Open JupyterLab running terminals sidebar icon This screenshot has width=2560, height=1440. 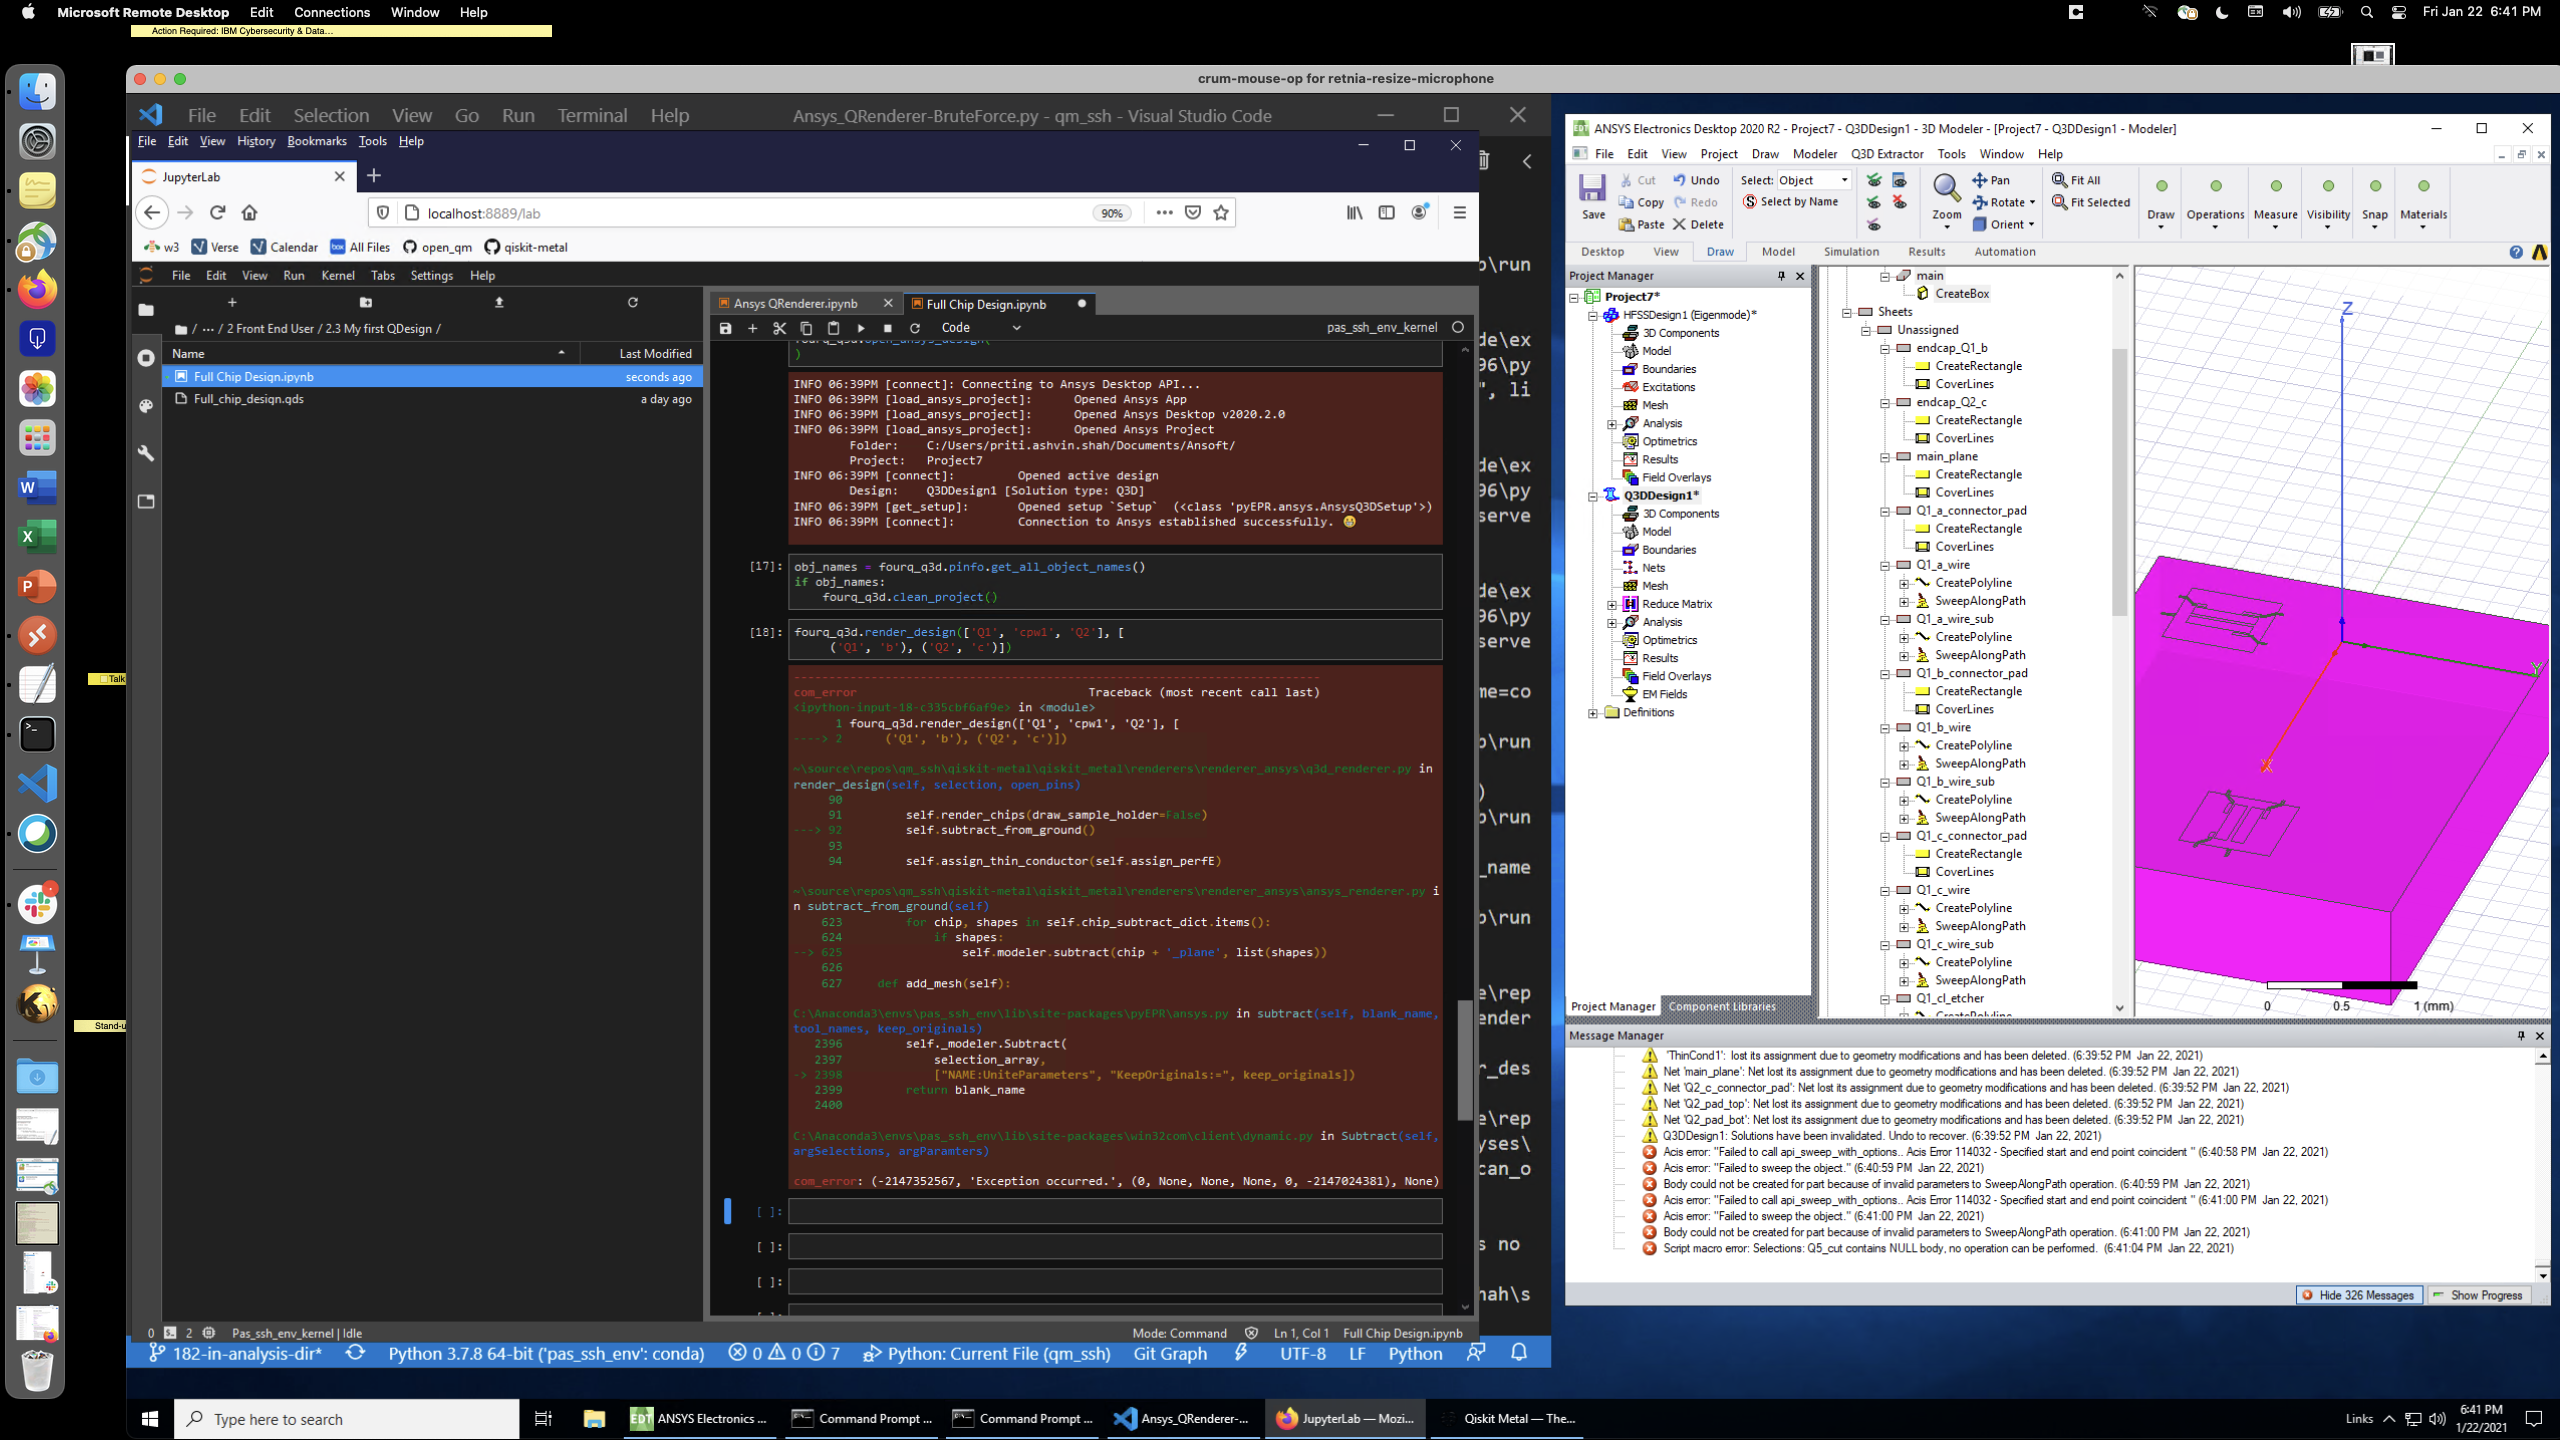tap(146, 358)
